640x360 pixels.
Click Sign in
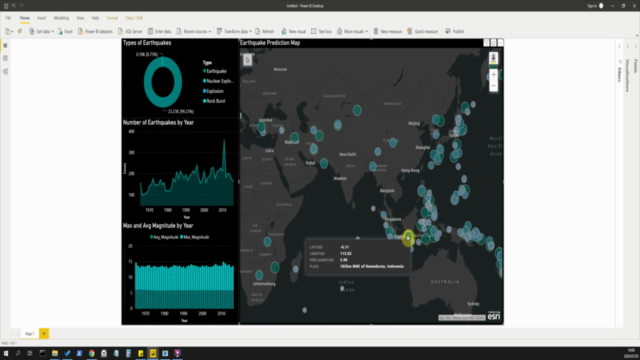[x=595, y=6]
